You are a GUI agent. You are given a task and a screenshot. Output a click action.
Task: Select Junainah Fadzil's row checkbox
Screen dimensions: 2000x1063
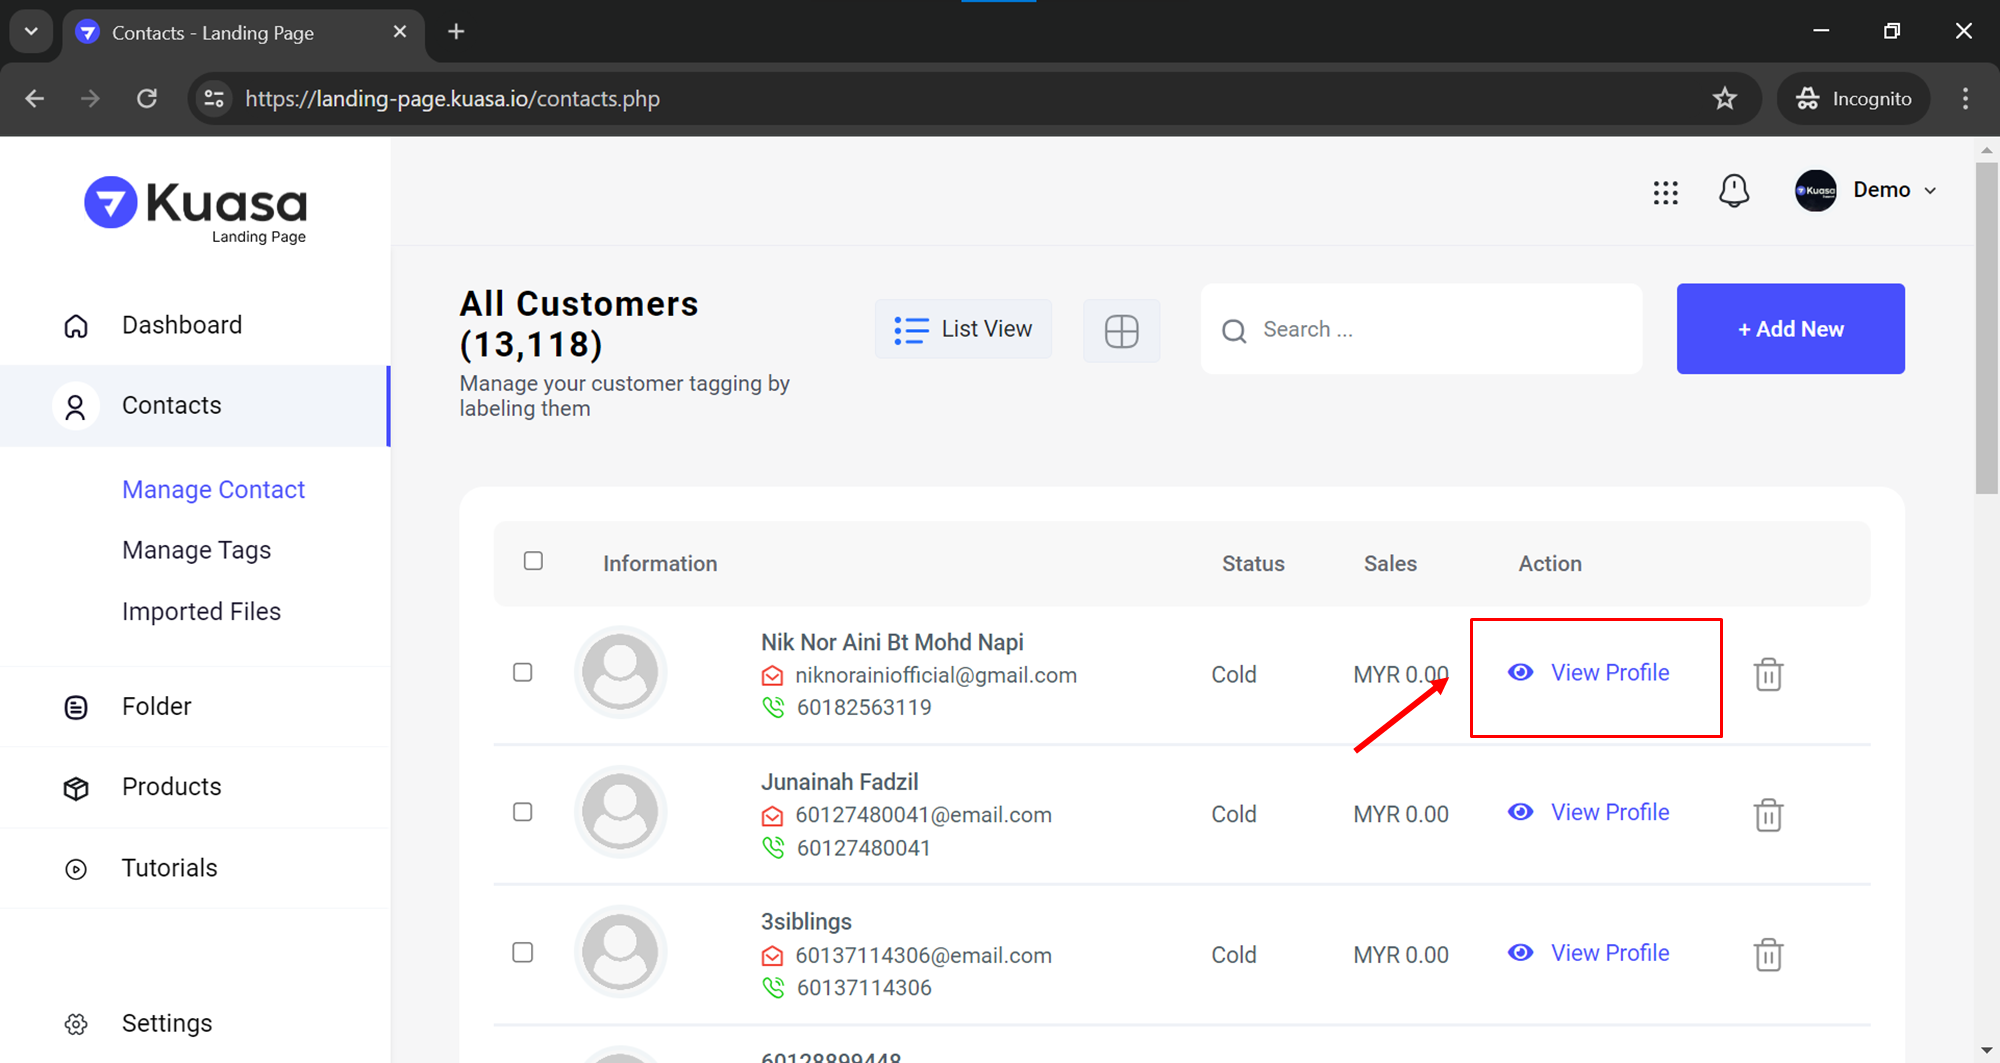coord(522,812)
